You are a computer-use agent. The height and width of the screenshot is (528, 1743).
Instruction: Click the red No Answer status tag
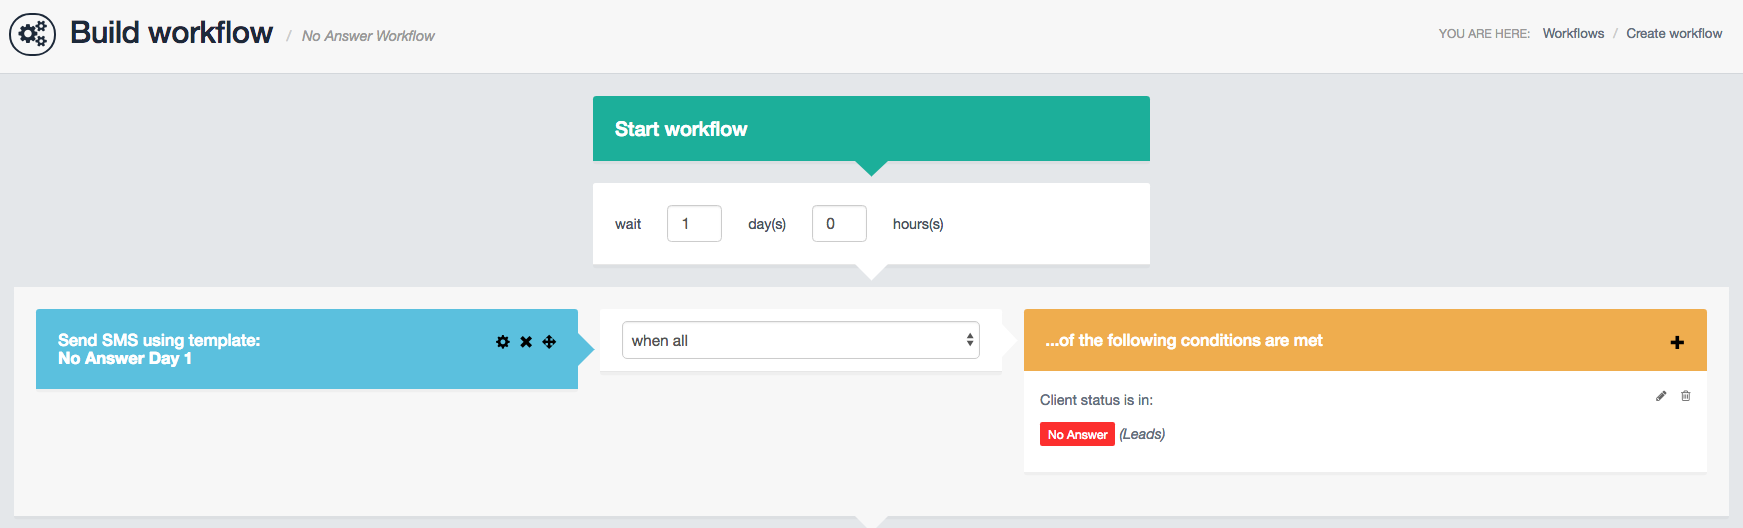[x=1077, y=434]
